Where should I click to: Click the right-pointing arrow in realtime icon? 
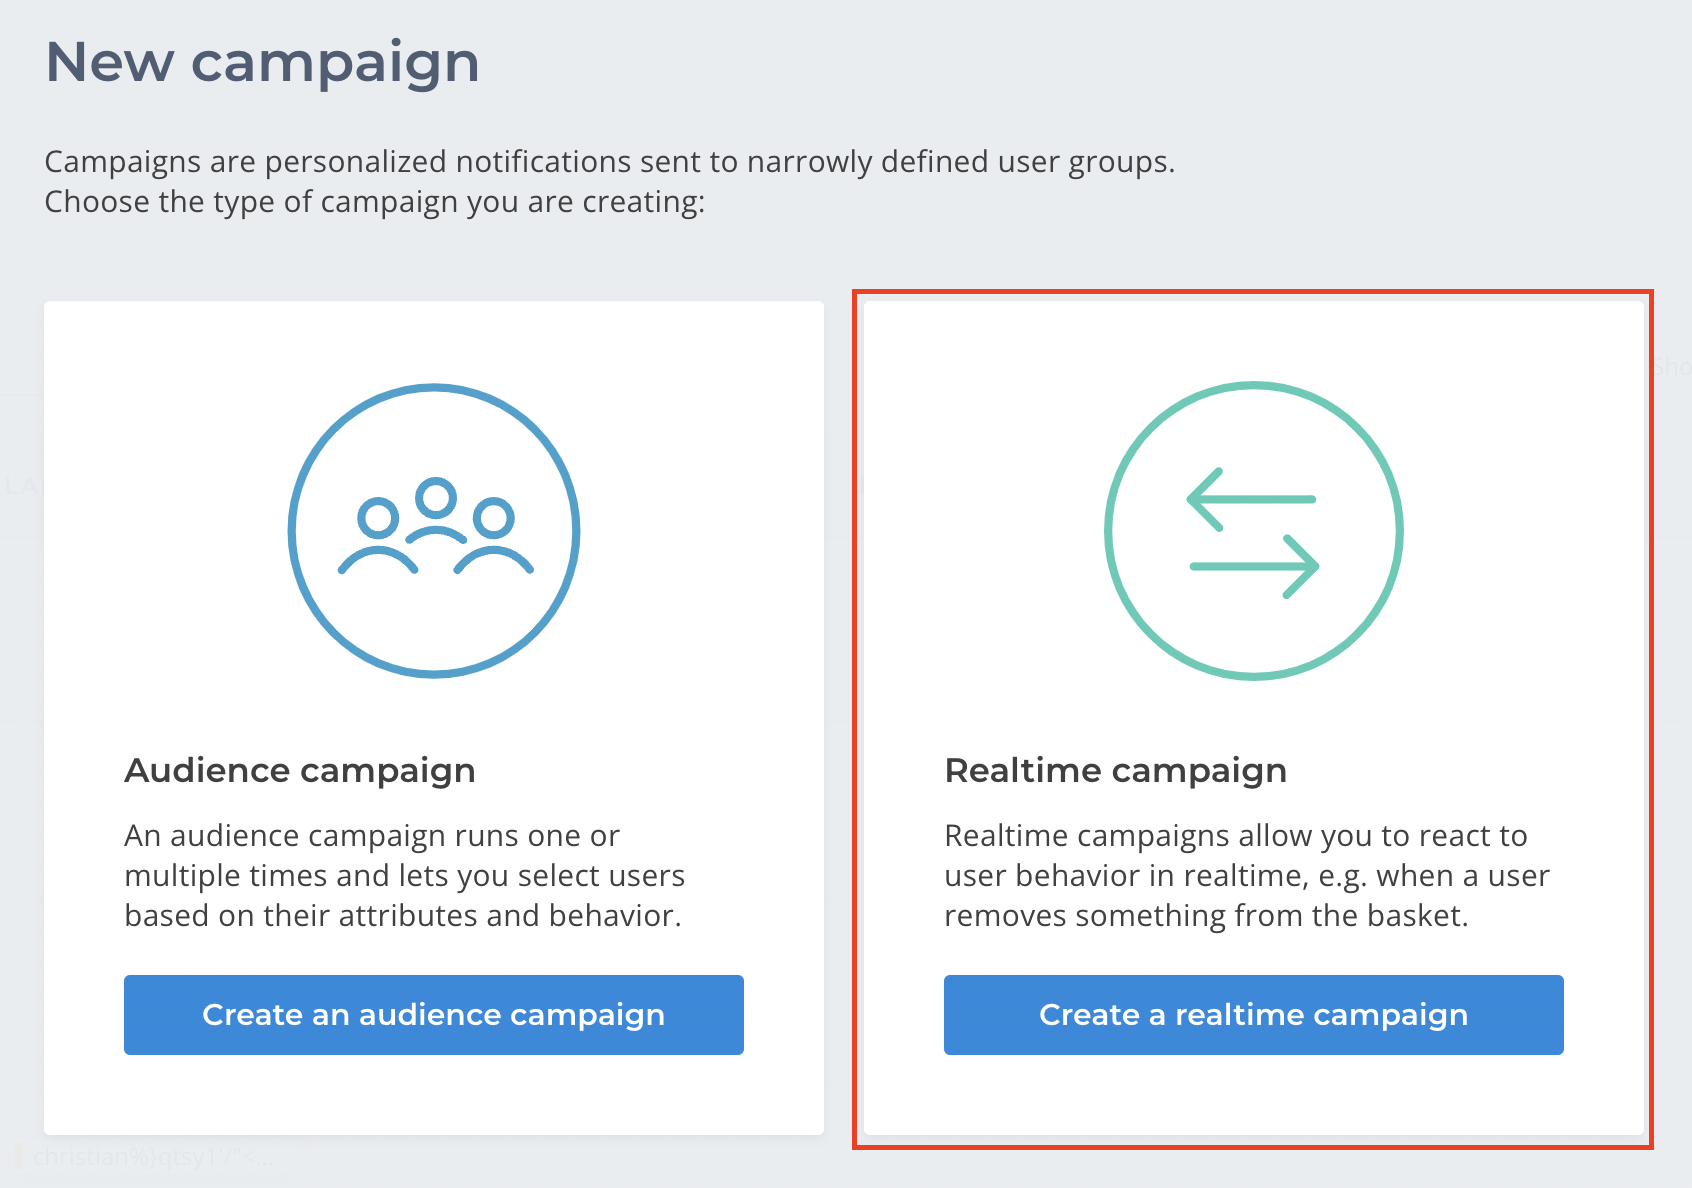pyautogui.click(x=1254, y=566)
